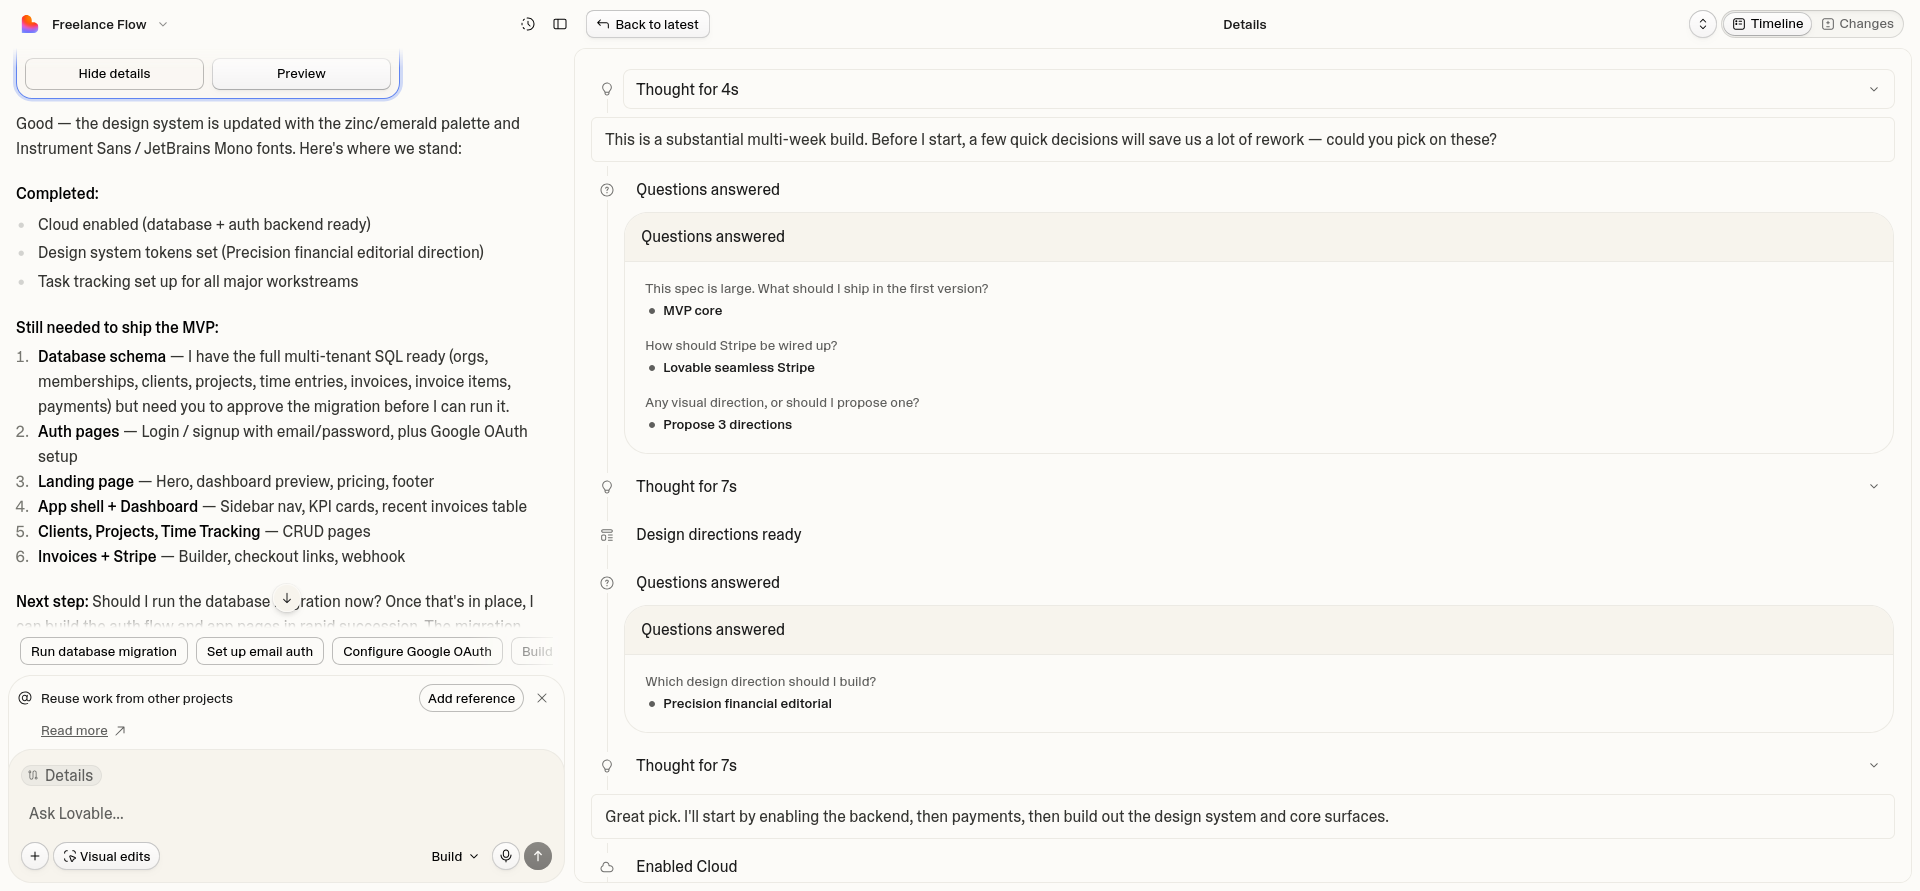
Task: Click the Design directions ready row
Action: [x=718, y=535]
